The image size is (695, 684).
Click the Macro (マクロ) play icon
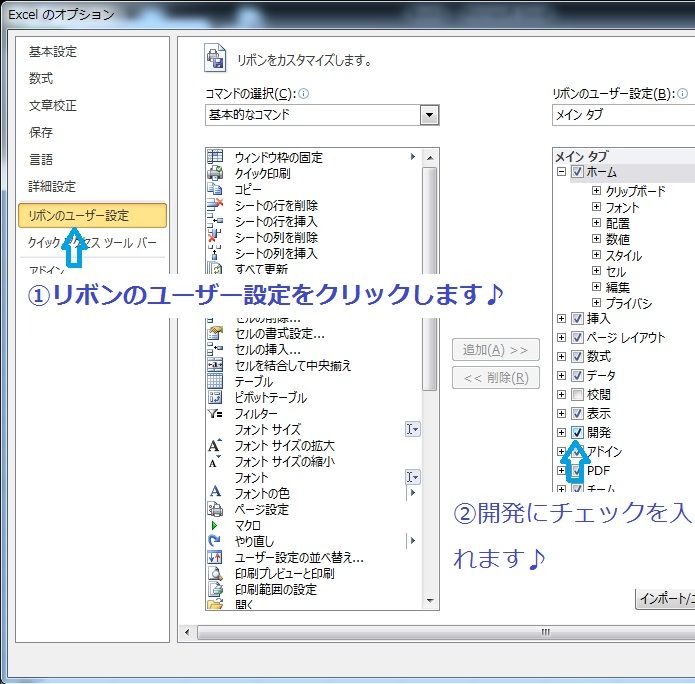[x=215, y=525]
